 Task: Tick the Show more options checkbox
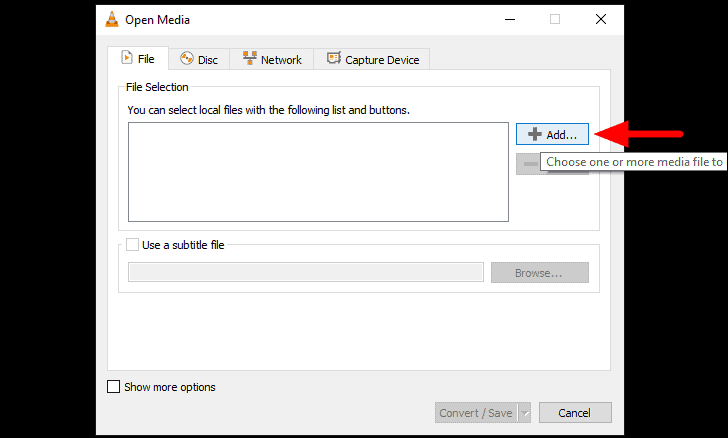click(x=113, y=386)
